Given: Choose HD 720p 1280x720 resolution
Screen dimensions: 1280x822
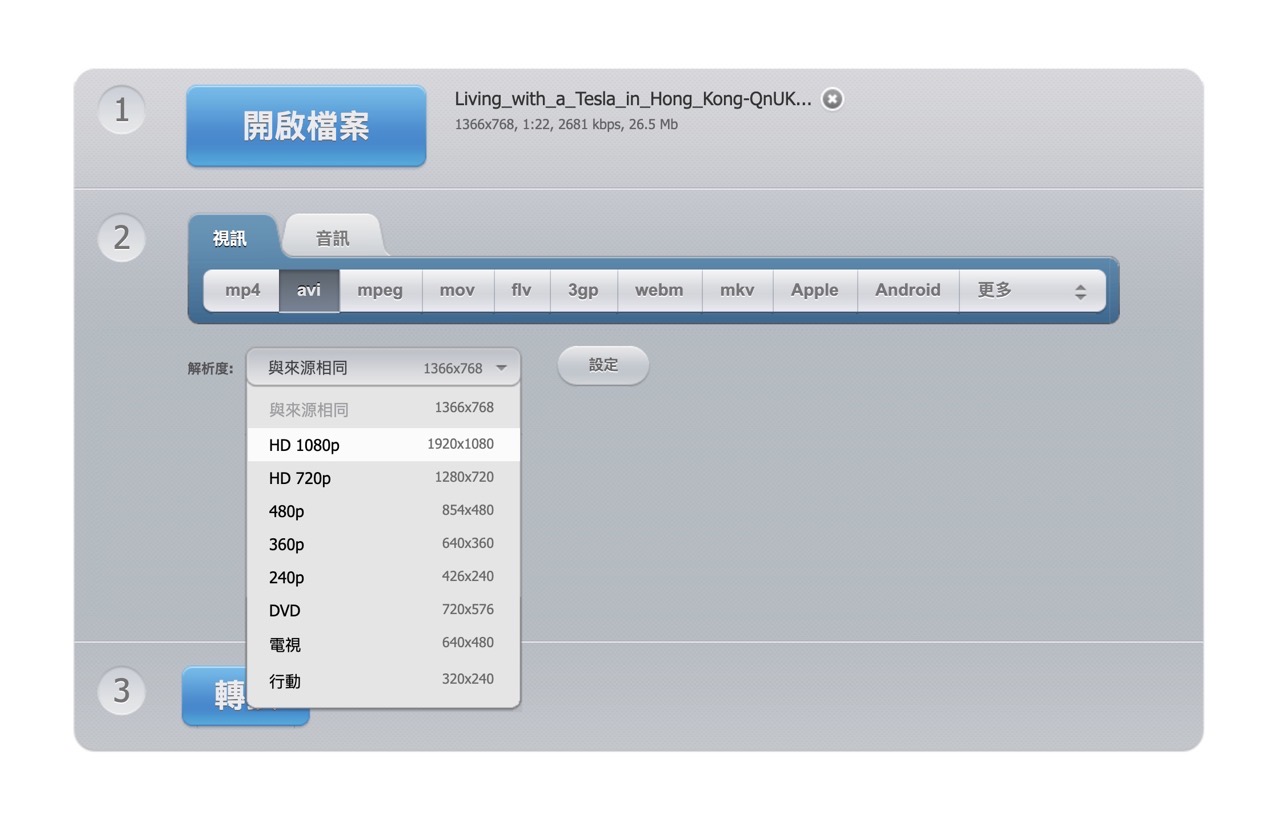Looking at the screenshot, I should click(x=384, y=478).
